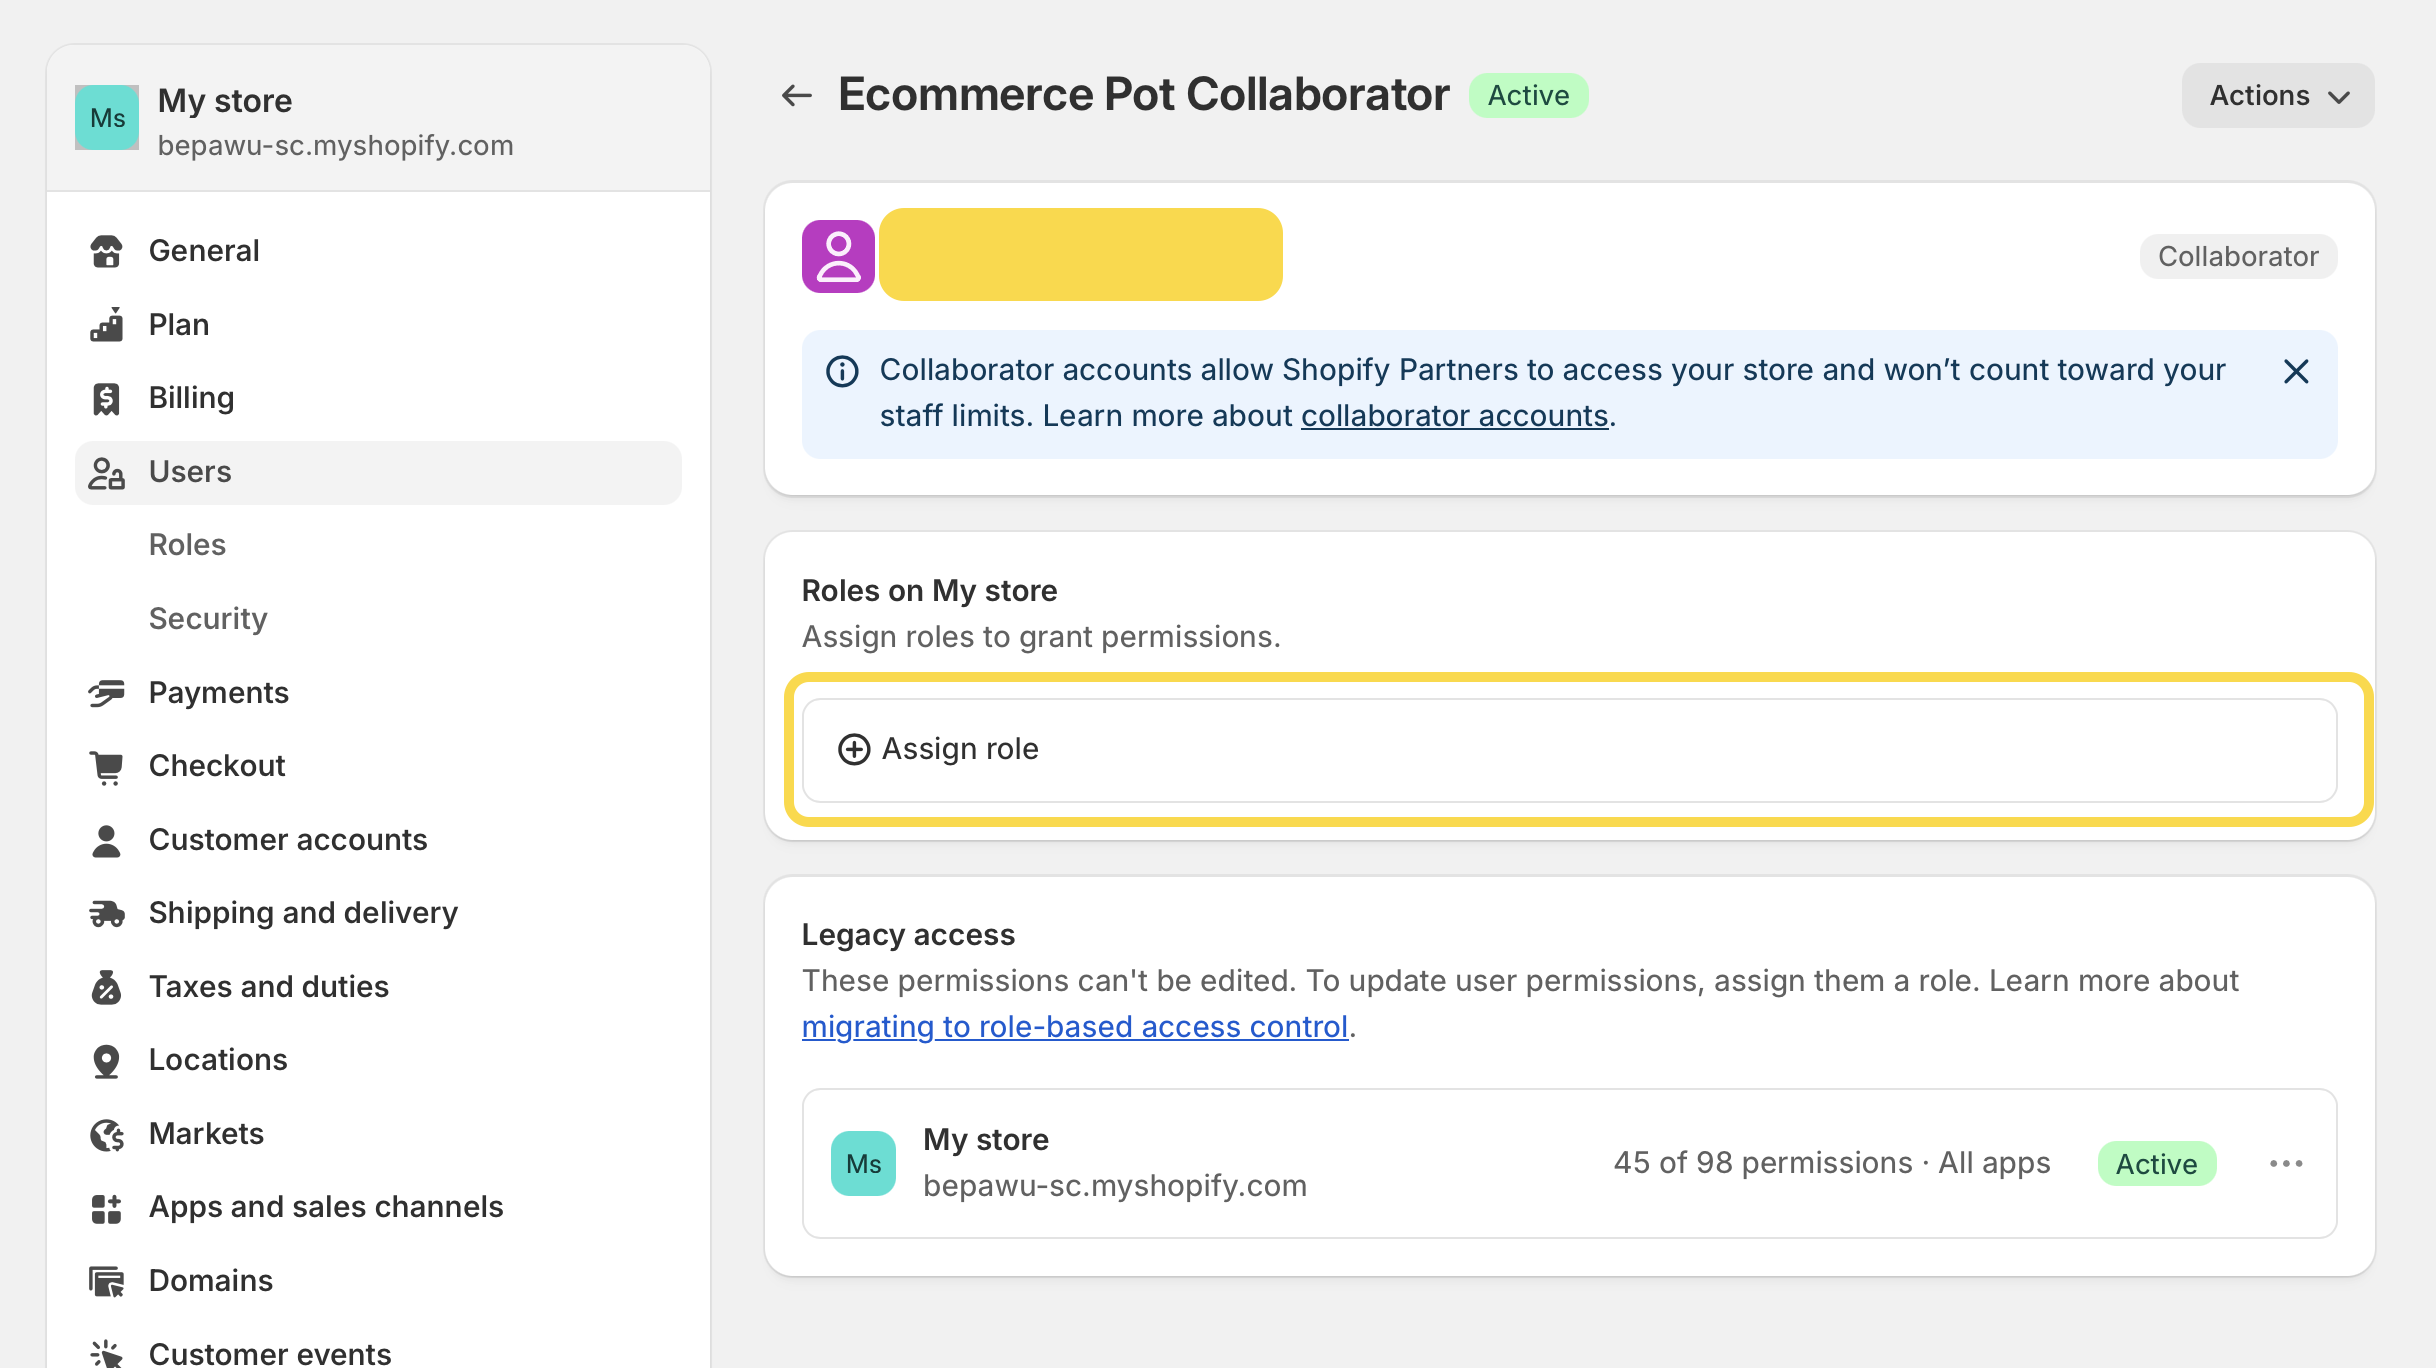Open Taxes and duties settings
Viewport: 2436px width, 1368px height.
tap(378, 987)
